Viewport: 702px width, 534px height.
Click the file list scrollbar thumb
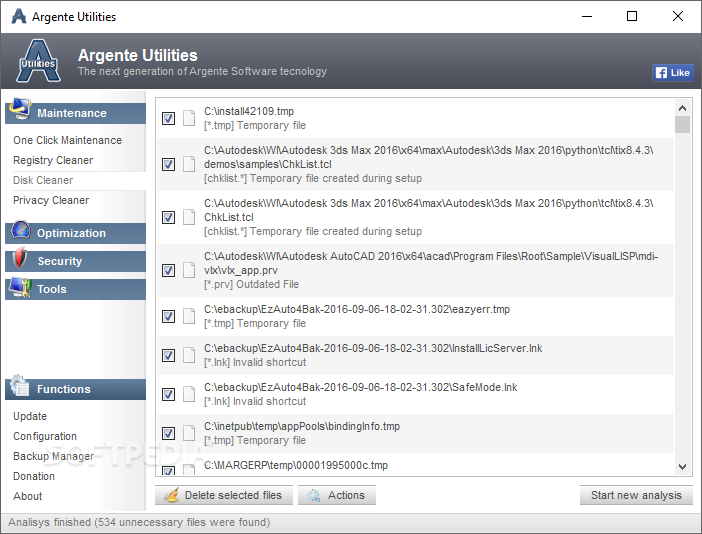682,124
